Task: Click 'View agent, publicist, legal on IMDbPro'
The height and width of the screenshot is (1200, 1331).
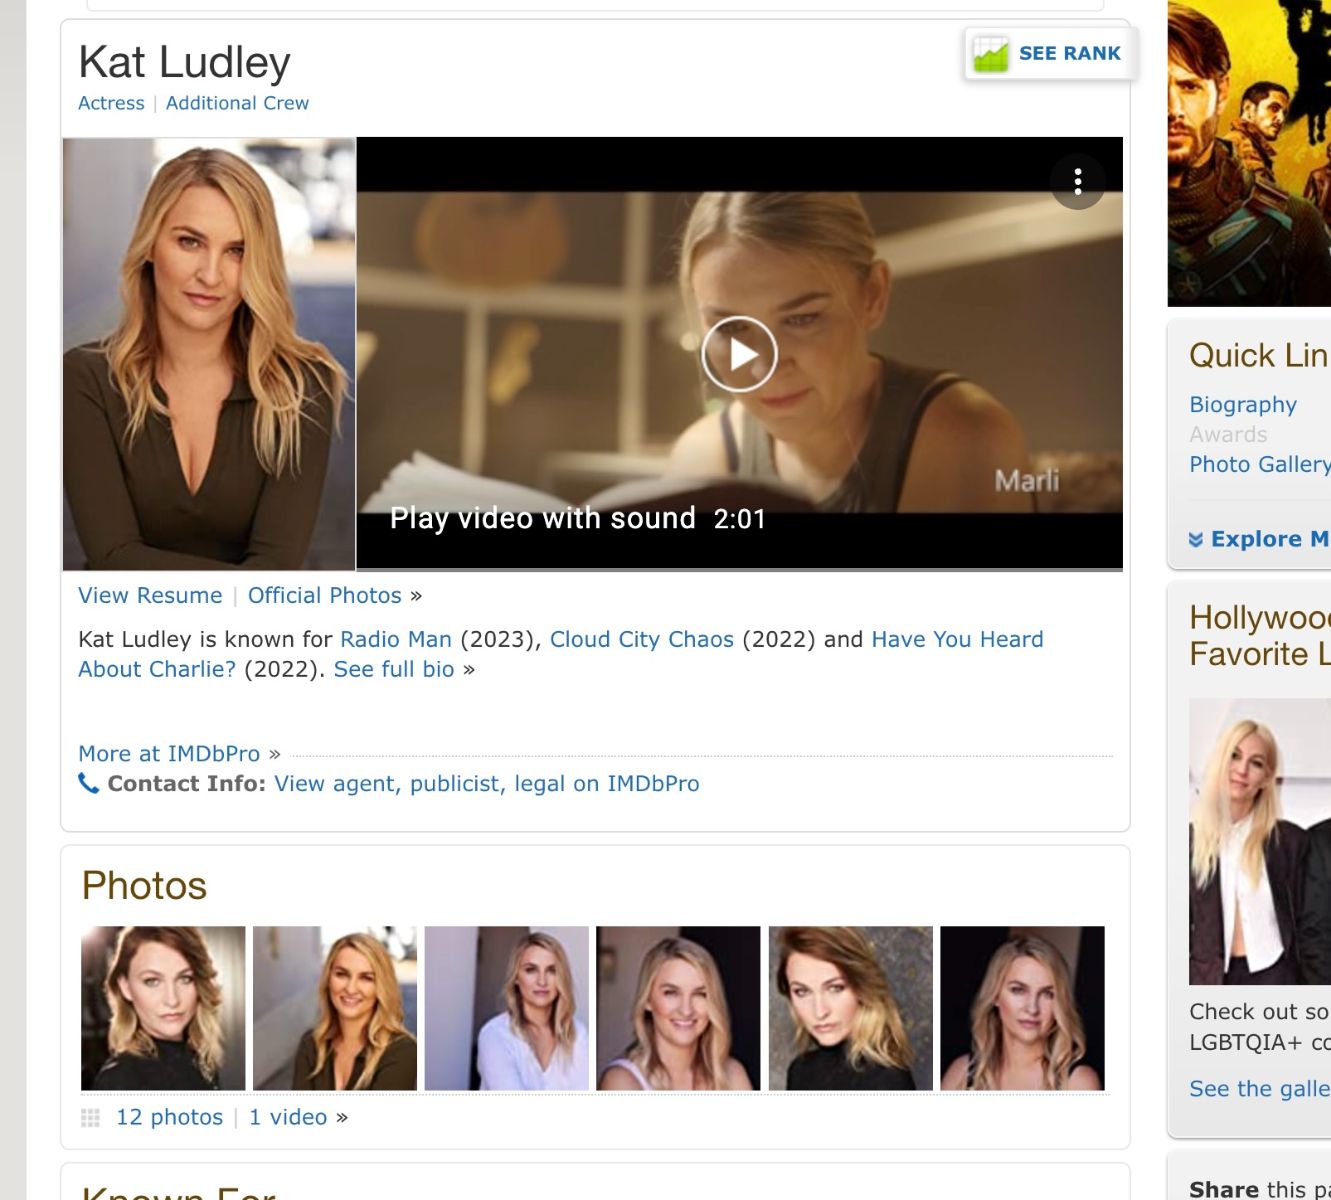Action: [486, 784]
